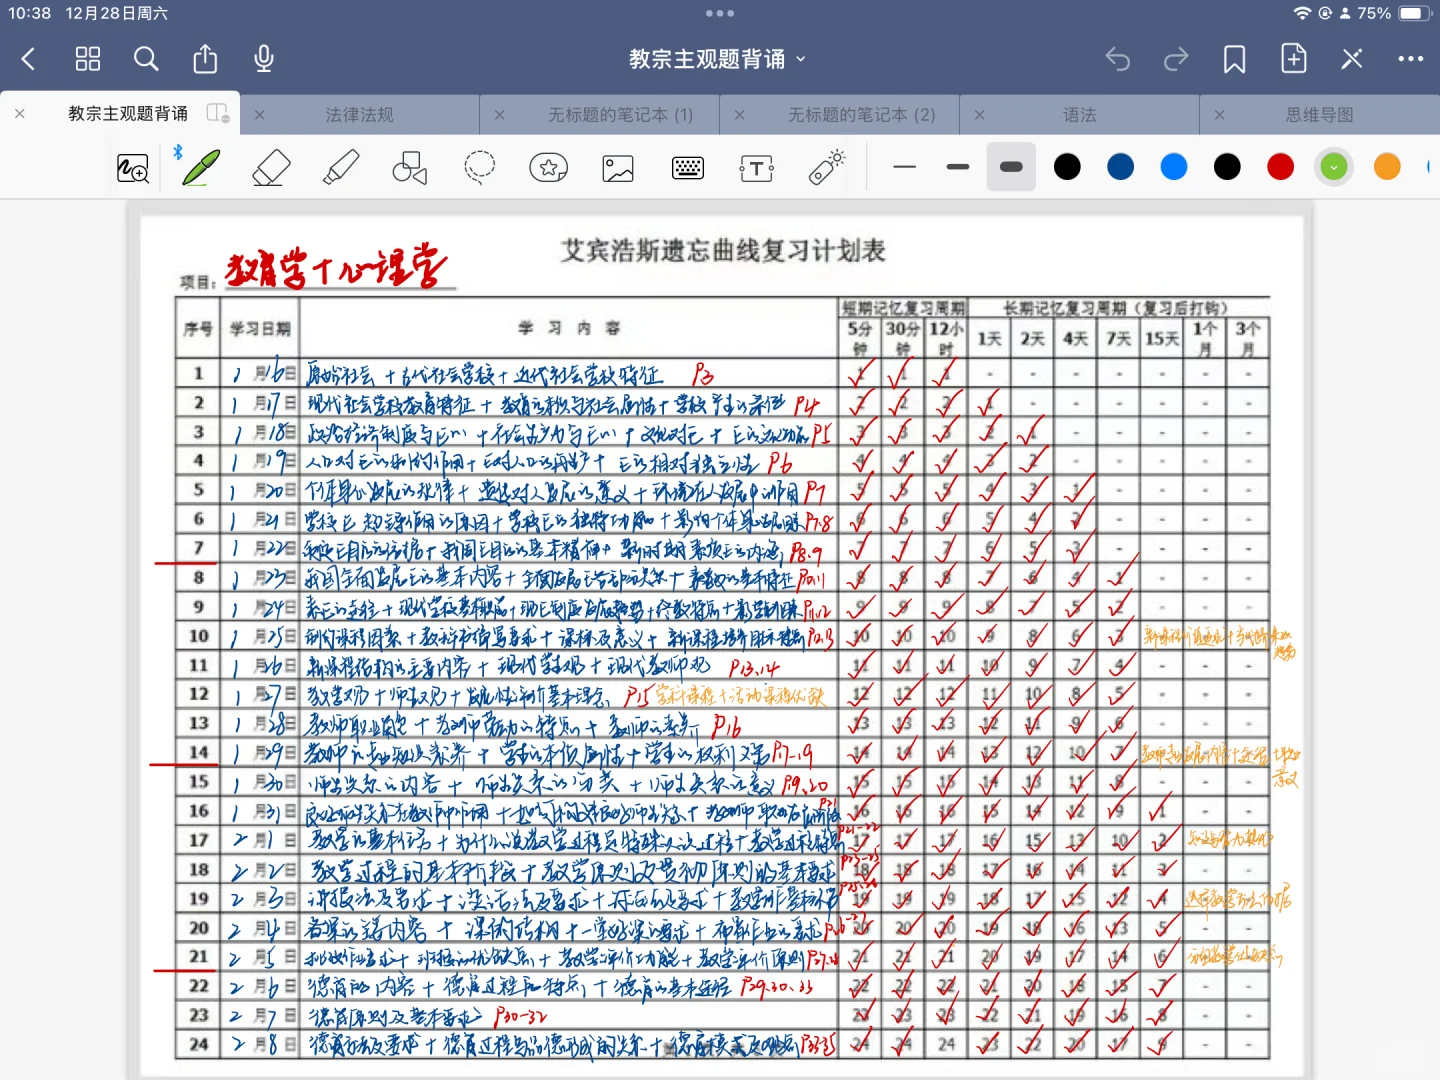
Task: Open the zoom writing tool
Action: coord(131,167)
